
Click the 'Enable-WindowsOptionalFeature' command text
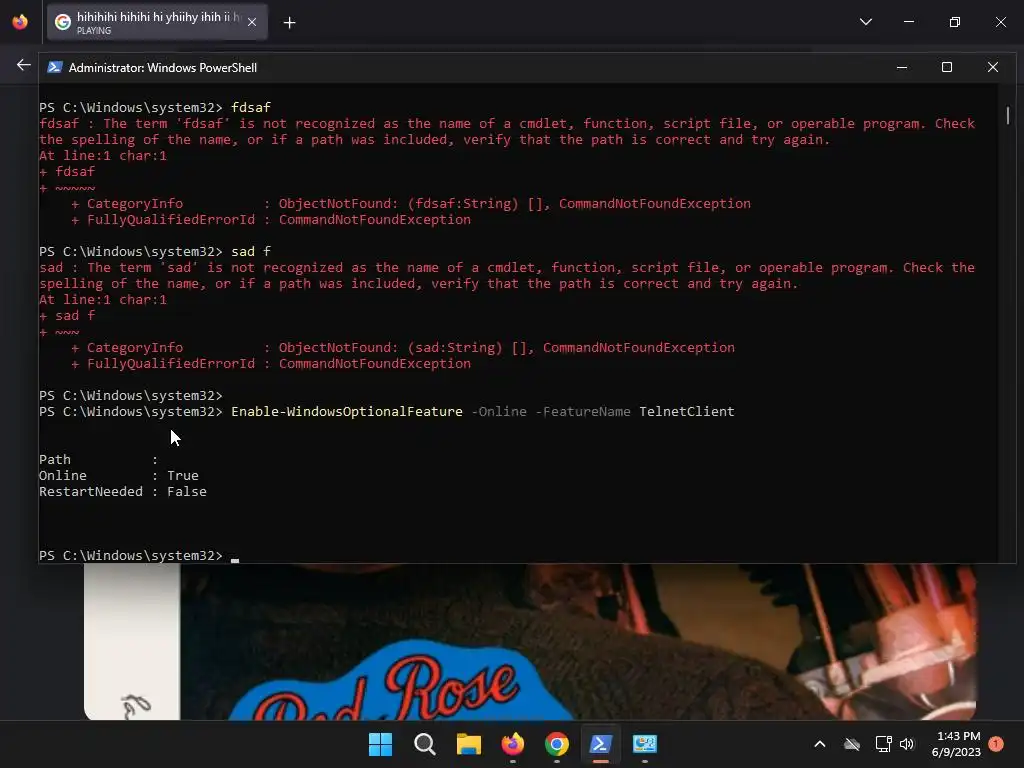click(x=347, y=411)
